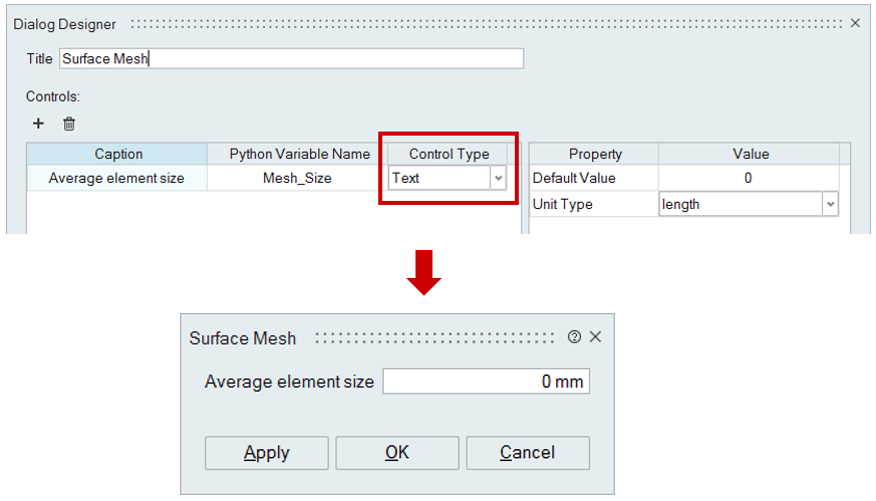Click the Value column header
876x501 pixels.
click(x=750, y=154)
